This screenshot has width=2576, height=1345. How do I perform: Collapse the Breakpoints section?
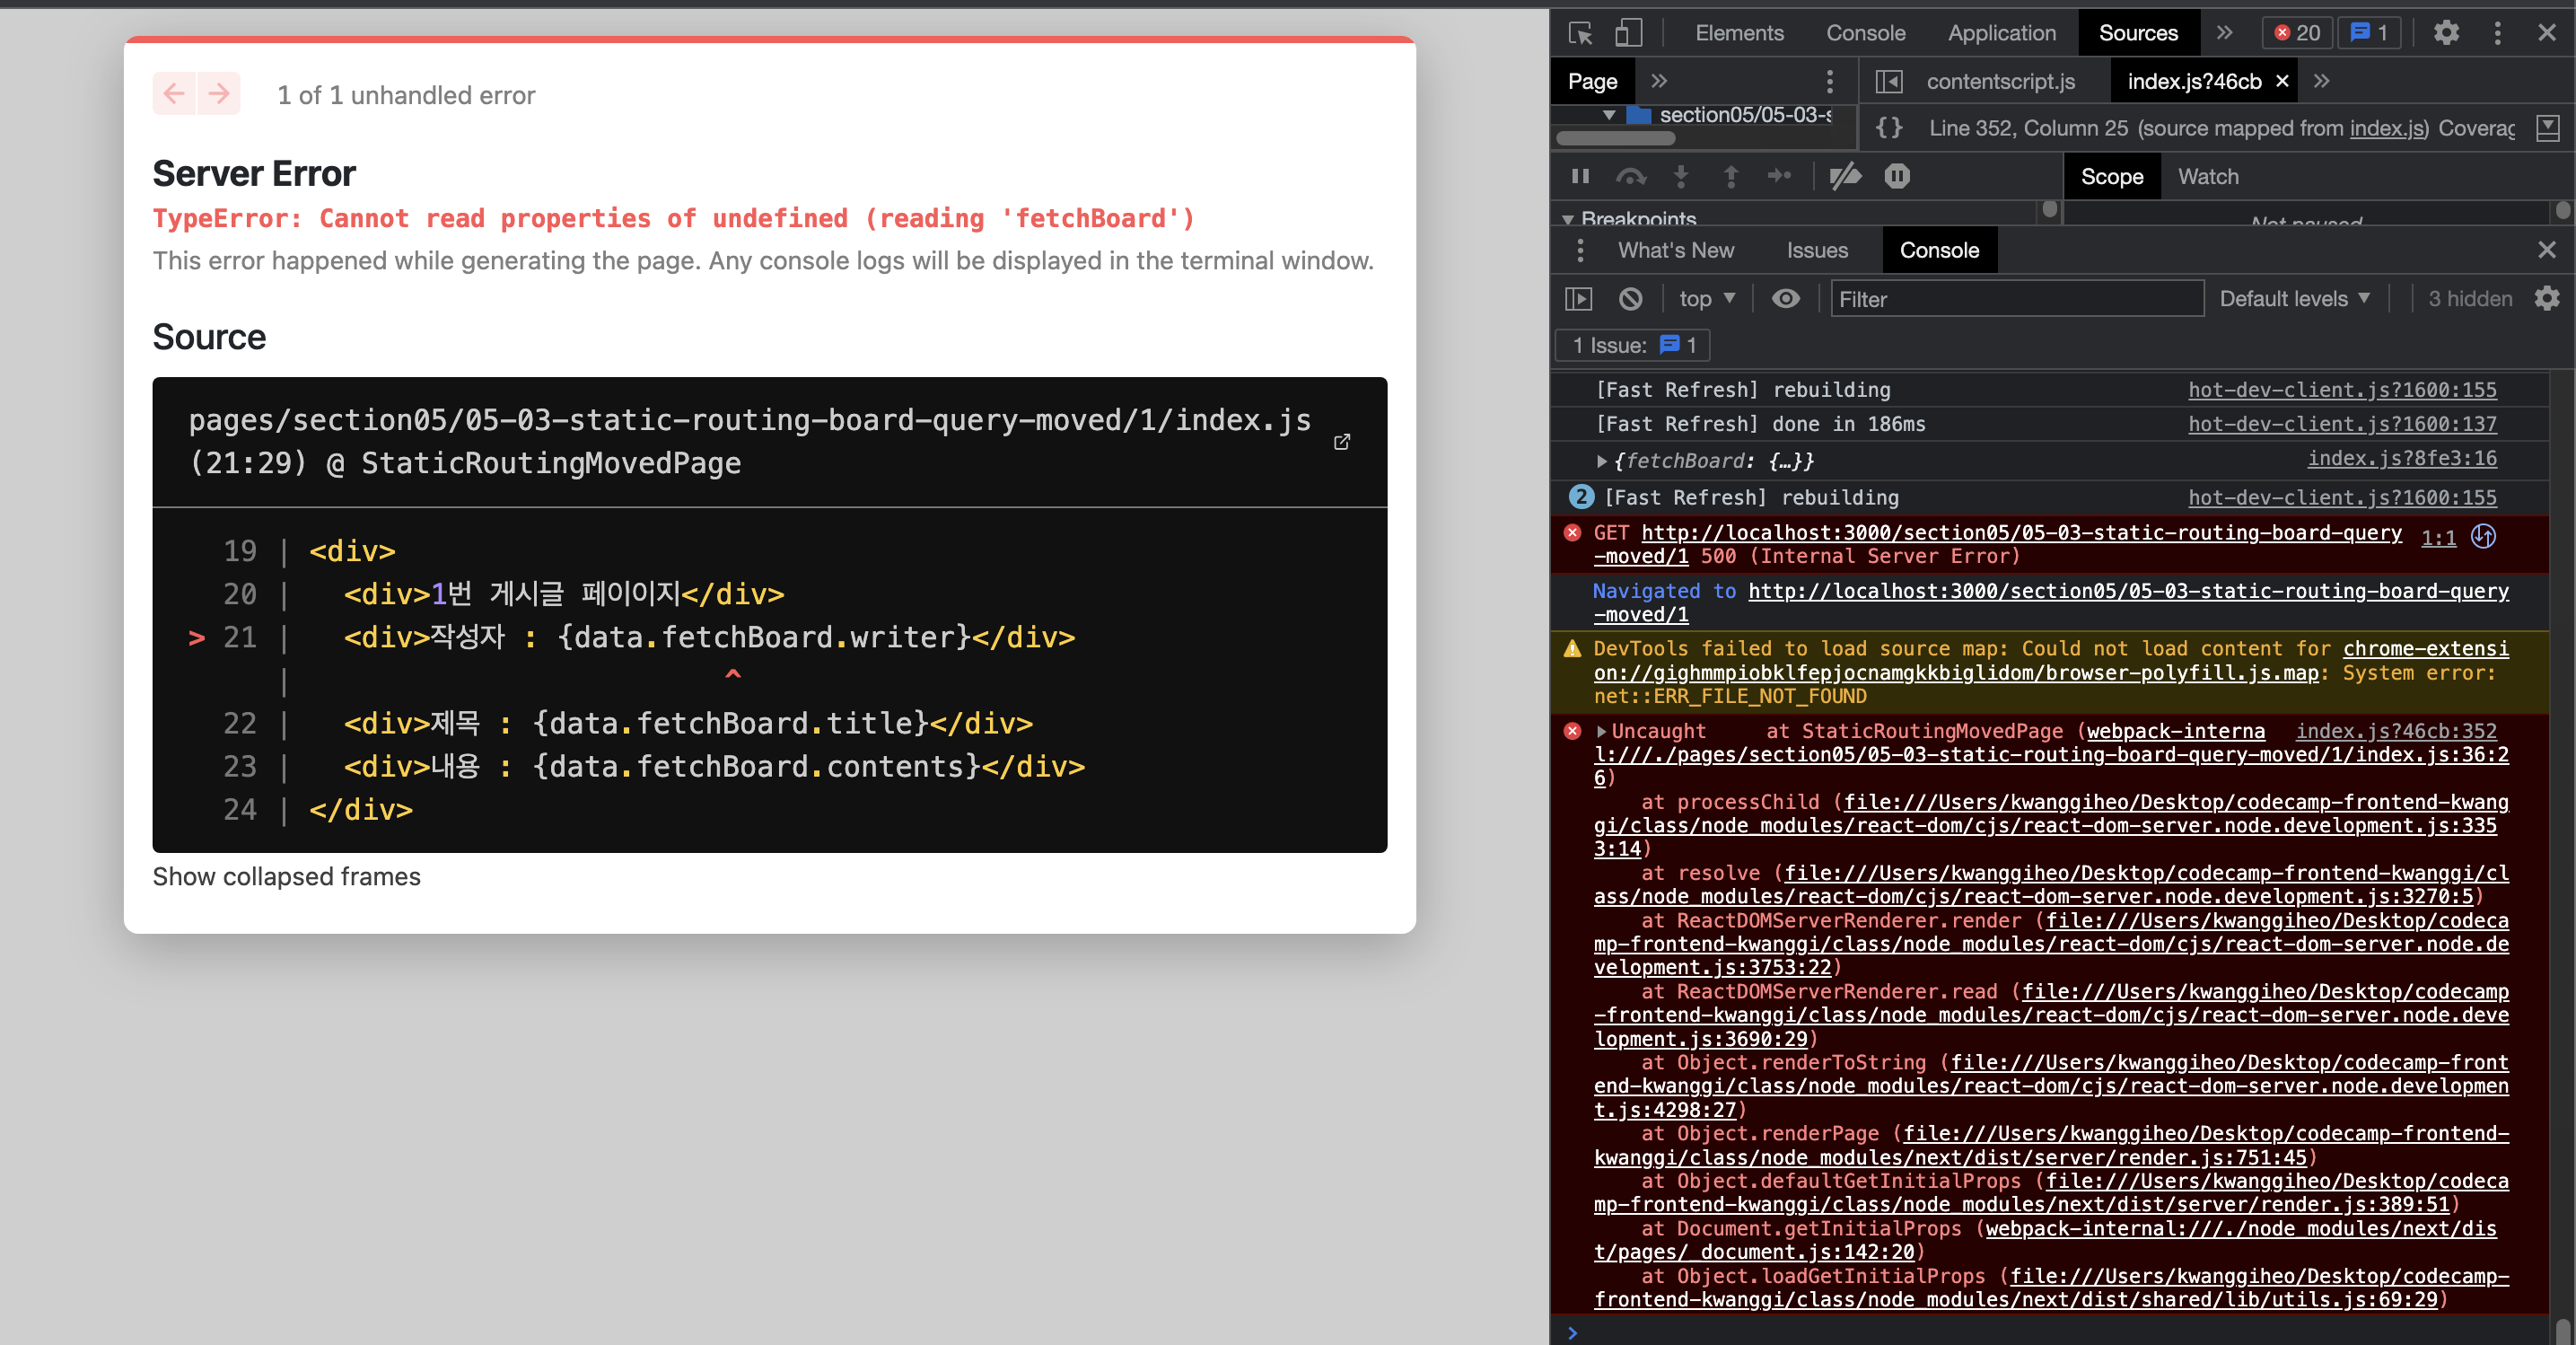pyautogui.click(x=1568, y=219)
